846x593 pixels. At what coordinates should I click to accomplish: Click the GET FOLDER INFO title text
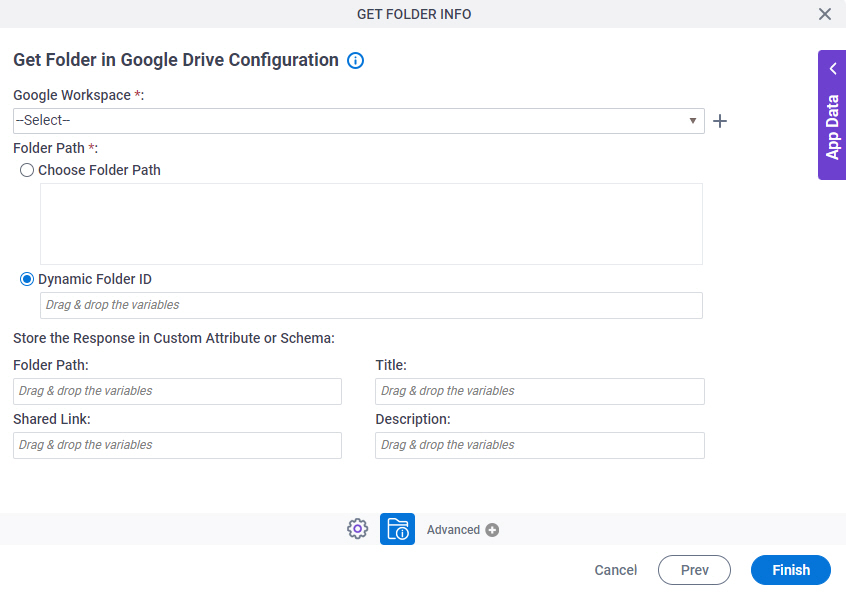(414, 14)
